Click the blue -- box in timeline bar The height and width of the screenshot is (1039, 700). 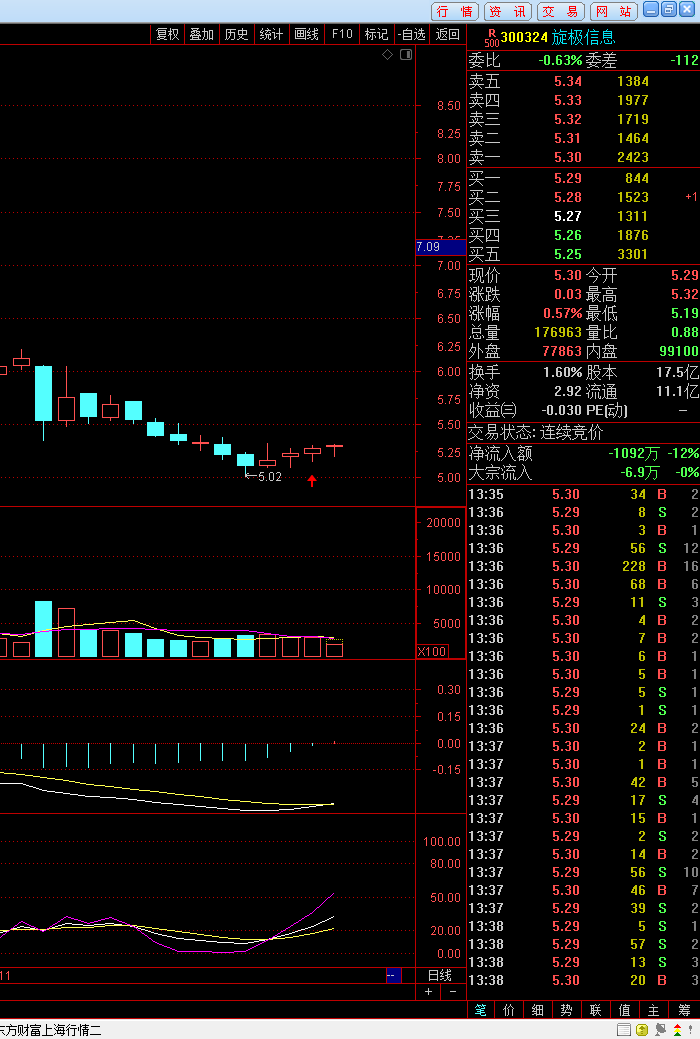(x=393, y=975)
